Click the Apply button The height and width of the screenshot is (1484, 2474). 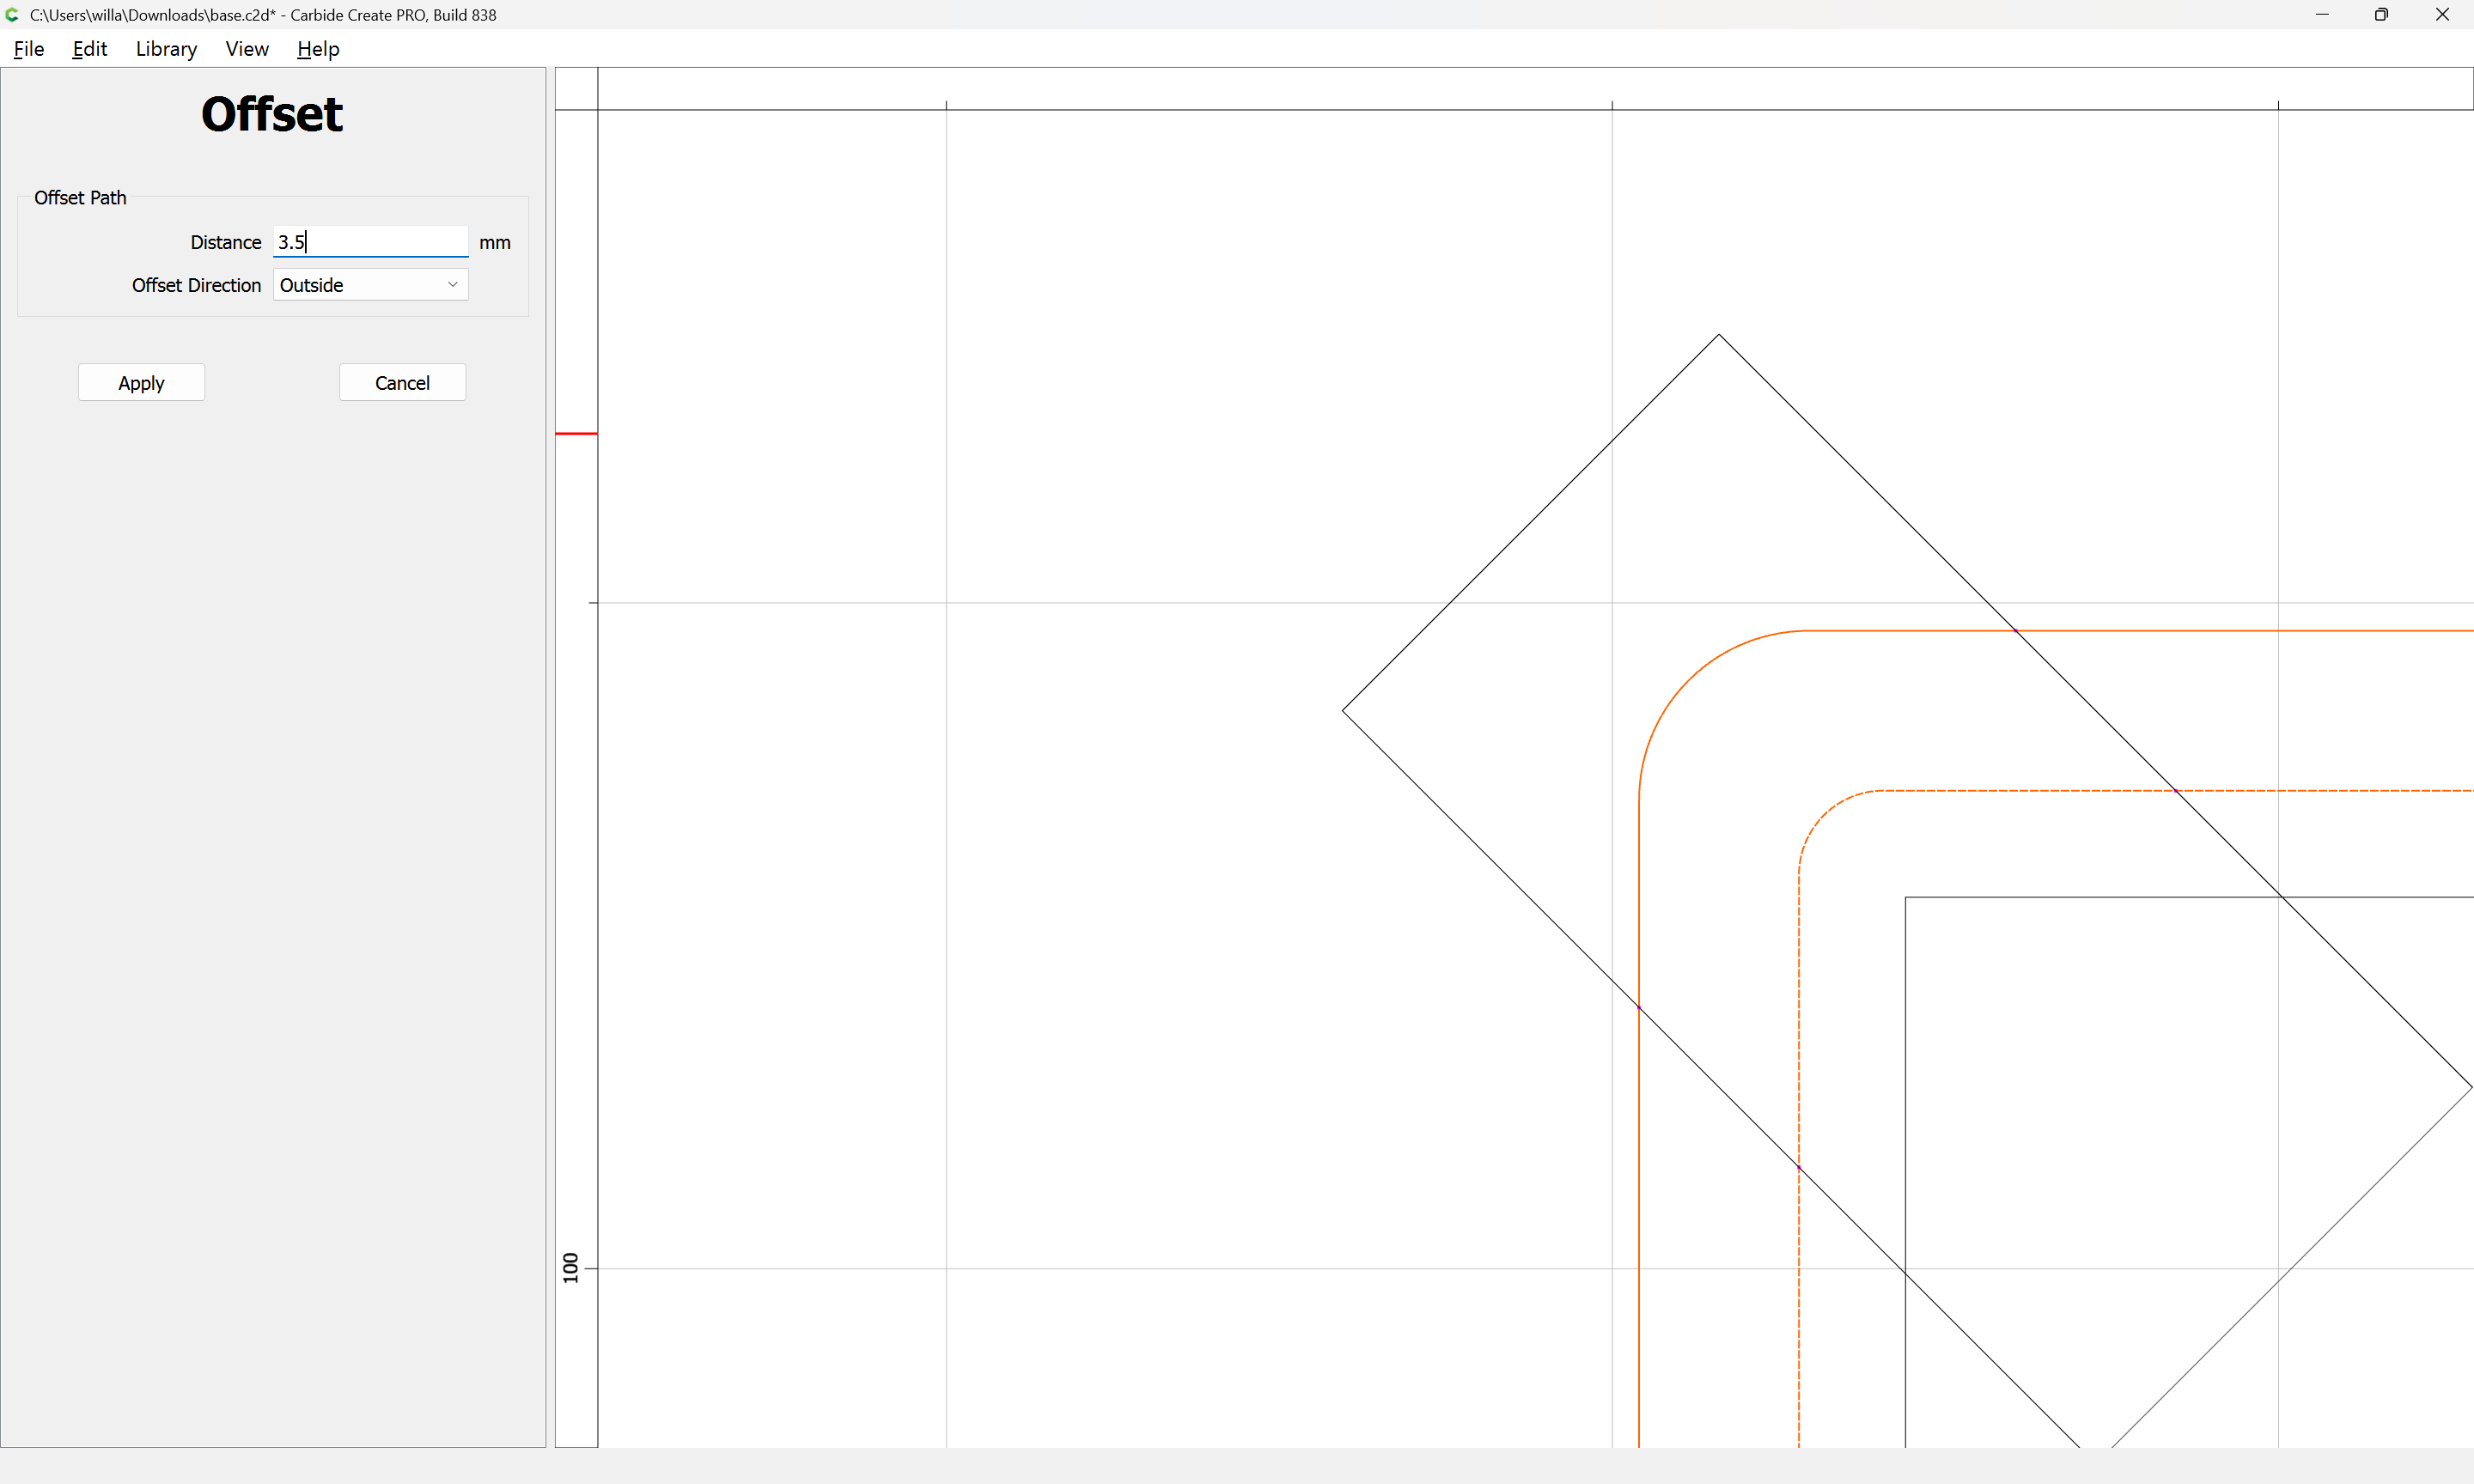[x=141, y=382]
